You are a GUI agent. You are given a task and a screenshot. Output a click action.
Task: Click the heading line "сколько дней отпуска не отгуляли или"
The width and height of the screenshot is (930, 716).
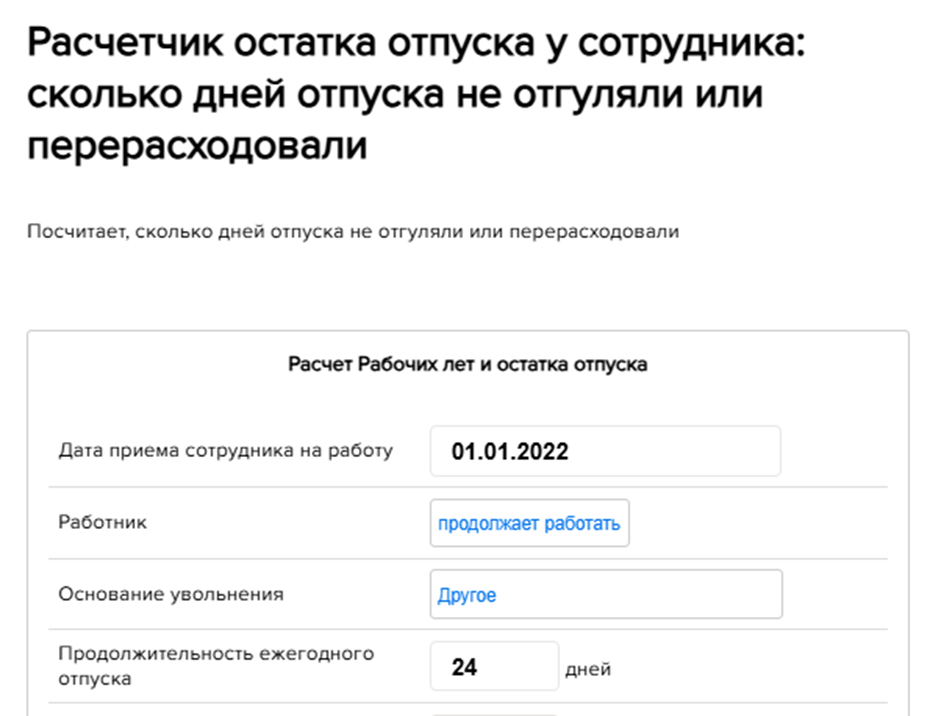395,96
